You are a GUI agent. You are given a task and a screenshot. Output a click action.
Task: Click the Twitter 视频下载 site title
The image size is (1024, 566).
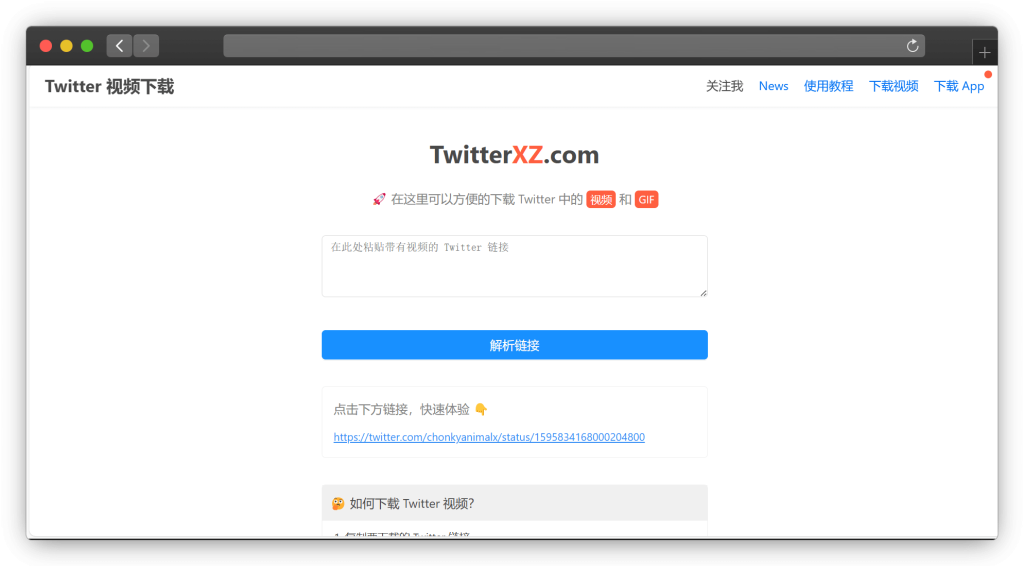click(x=109, y=87)
